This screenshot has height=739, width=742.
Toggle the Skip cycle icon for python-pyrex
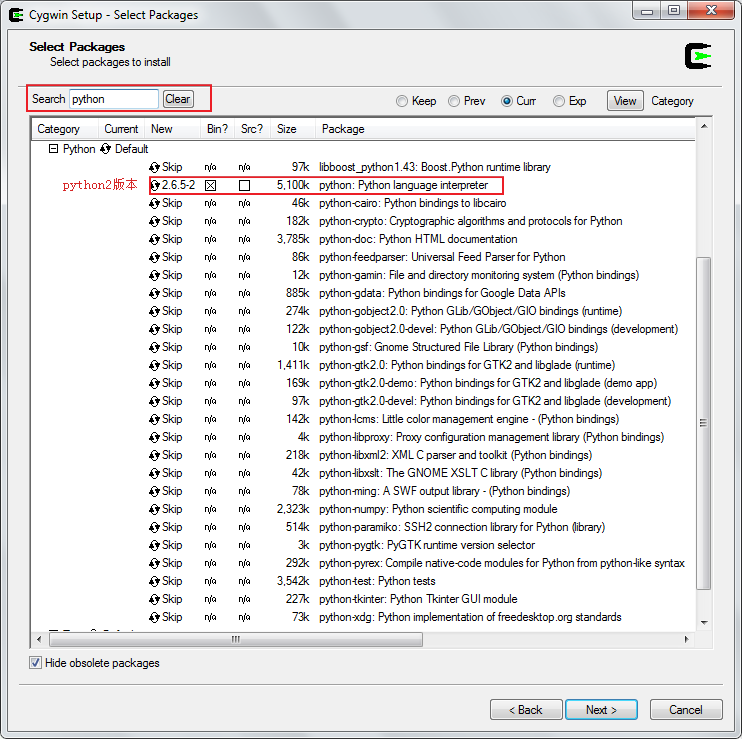[x=154, y=563]
